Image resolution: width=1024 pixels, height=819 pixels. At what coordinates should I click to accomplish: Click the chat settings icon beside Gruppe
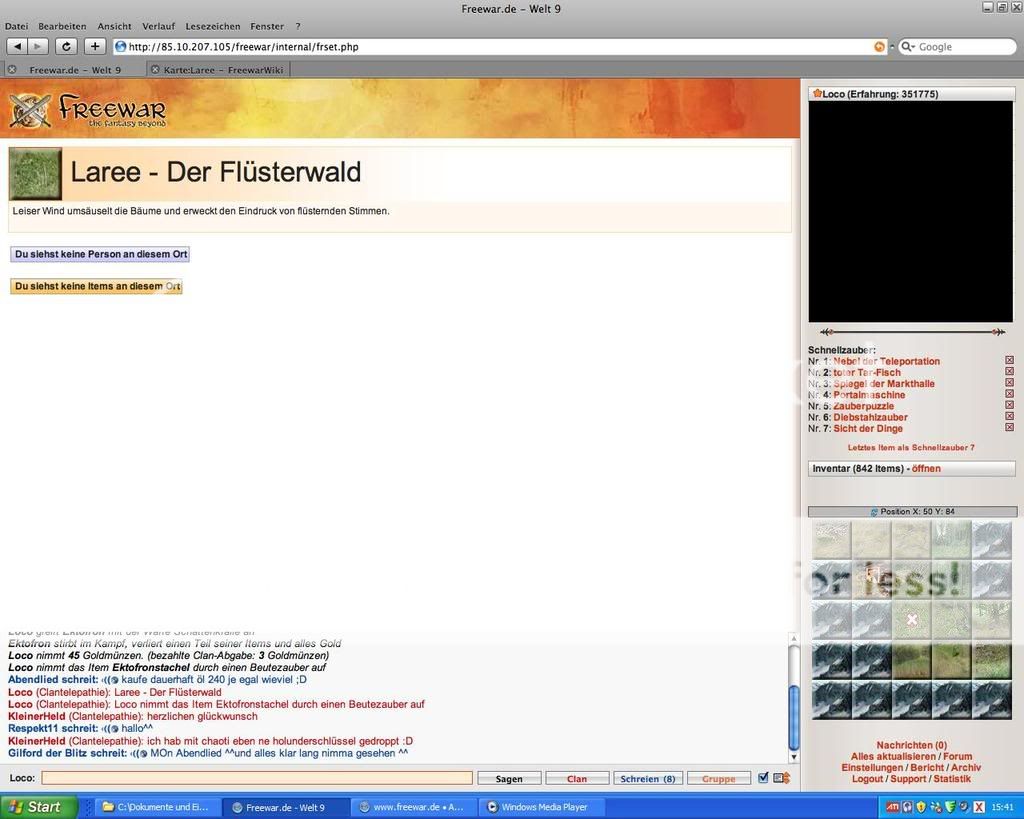coord(782,778)
